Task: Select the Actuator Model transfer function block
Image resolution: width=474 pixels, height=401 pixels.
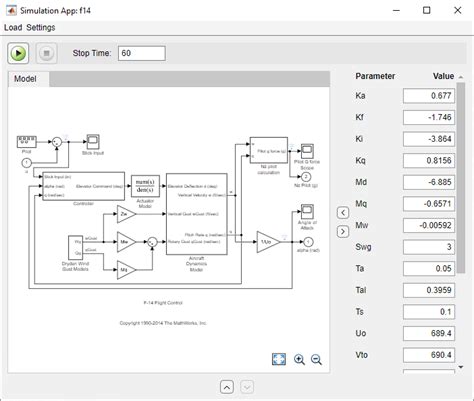Action: [145, 186]
